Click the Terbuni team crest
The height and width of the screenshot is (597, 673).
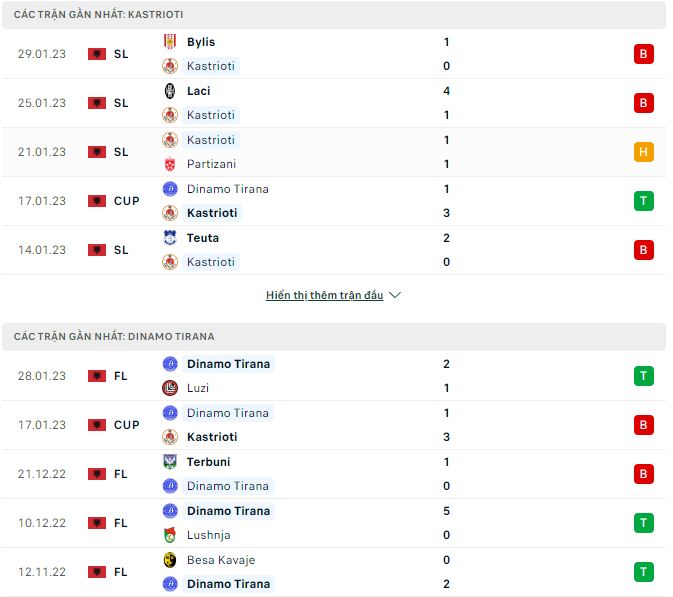(170, 462)
